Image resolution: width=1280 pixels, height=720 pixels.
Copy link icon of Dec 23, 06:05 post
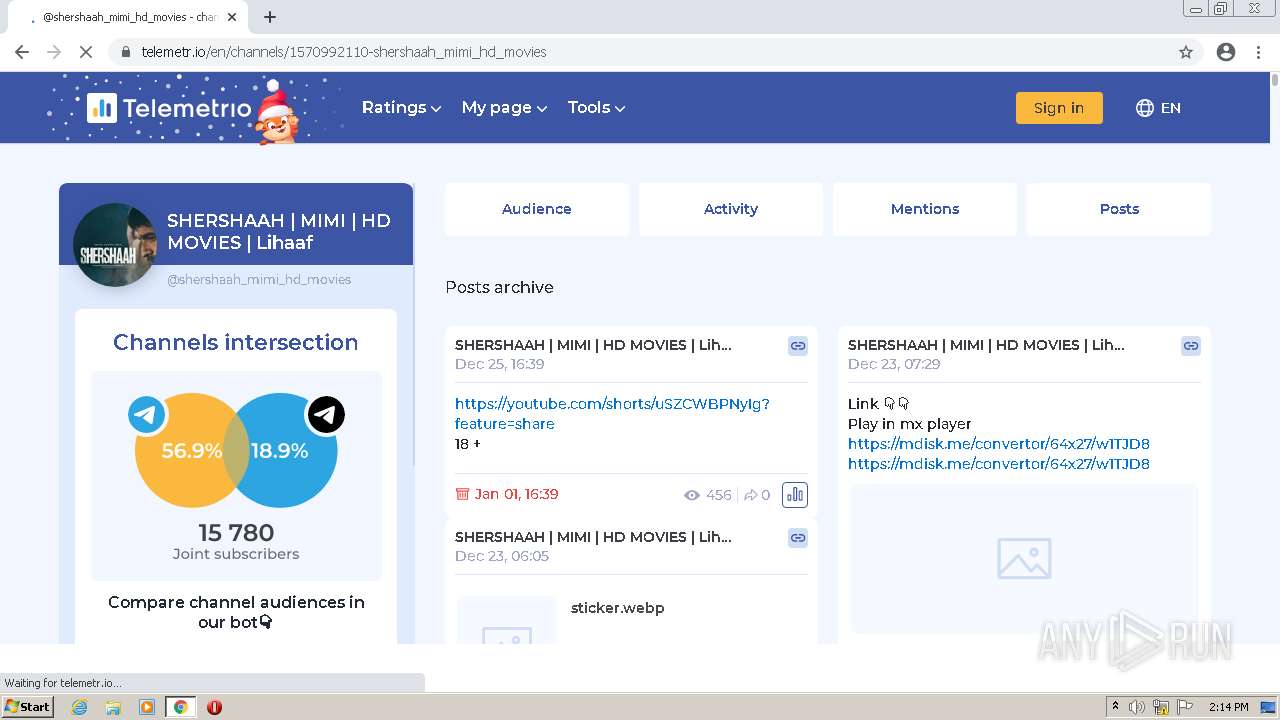coord(798,538)
